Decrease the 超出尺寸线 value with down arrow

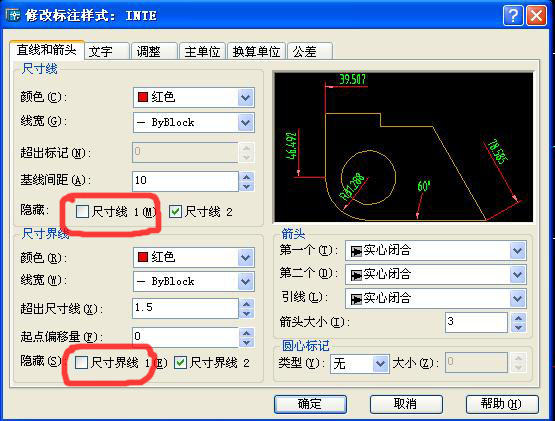(247, 313)
